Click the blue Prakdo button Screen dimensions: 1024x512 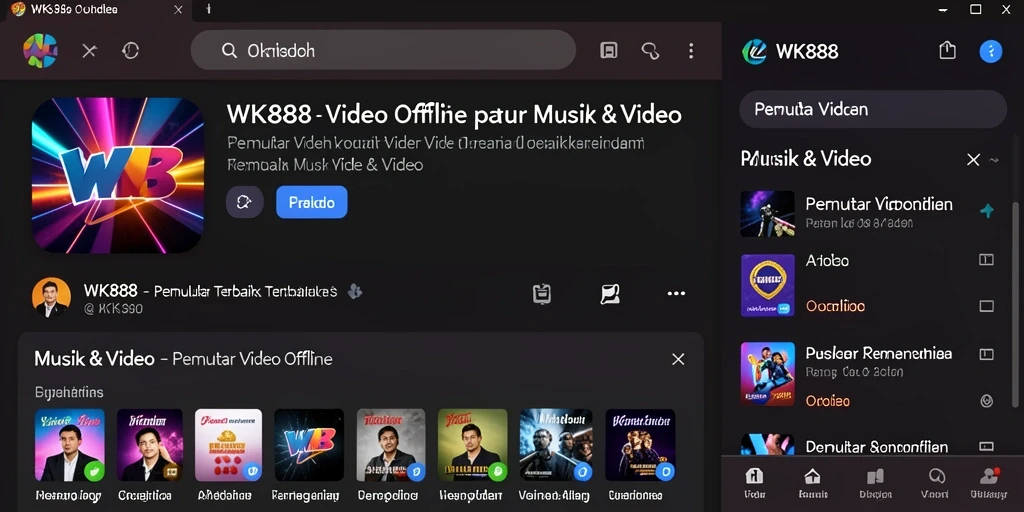(x=312, y=202)
